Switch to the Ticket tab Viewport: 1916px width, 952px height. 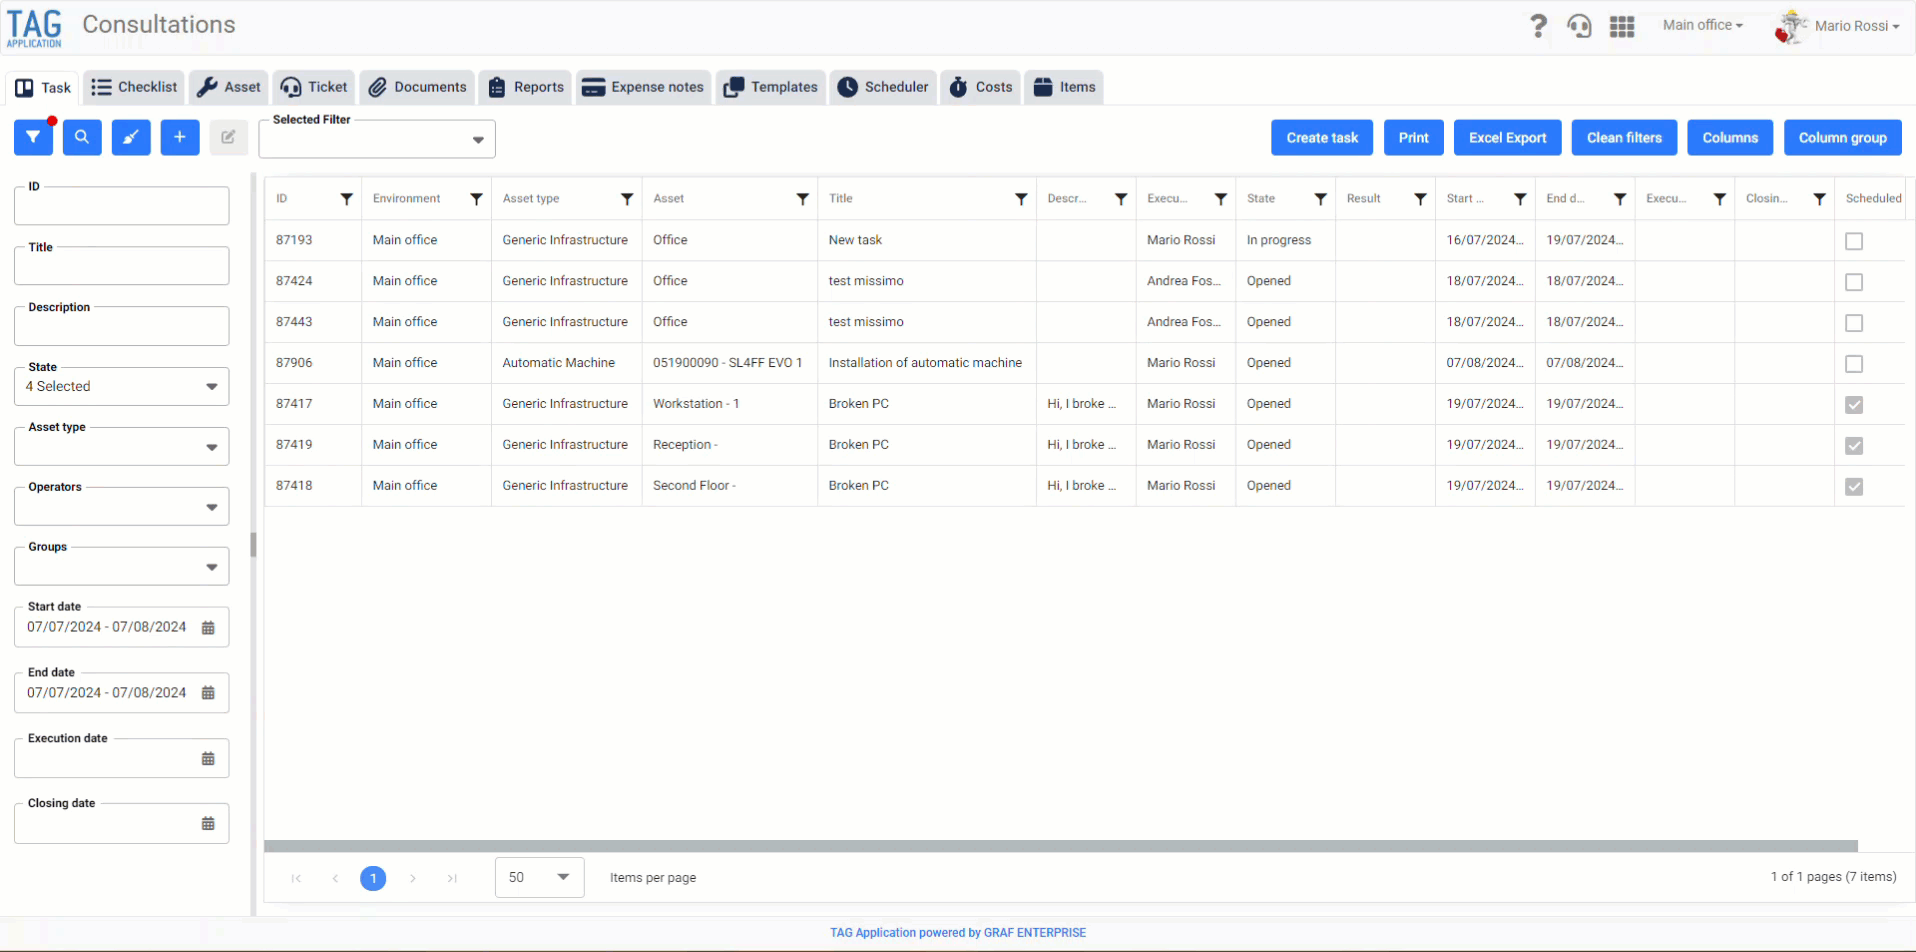(x=314, y=87)
